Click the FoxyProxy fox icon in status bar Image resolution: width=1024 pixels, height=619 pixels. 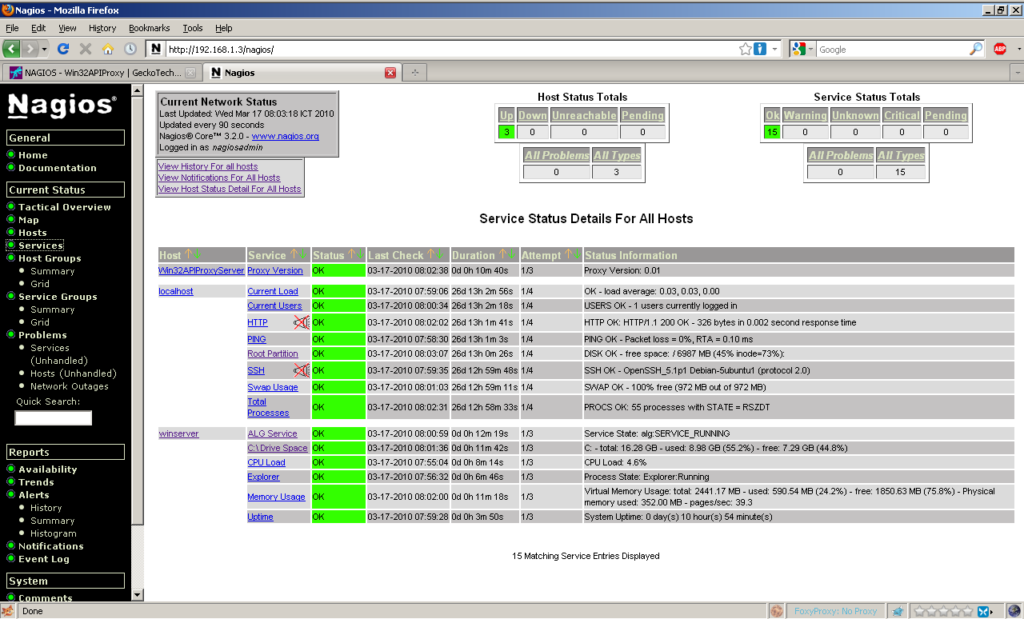coord(776,611)
